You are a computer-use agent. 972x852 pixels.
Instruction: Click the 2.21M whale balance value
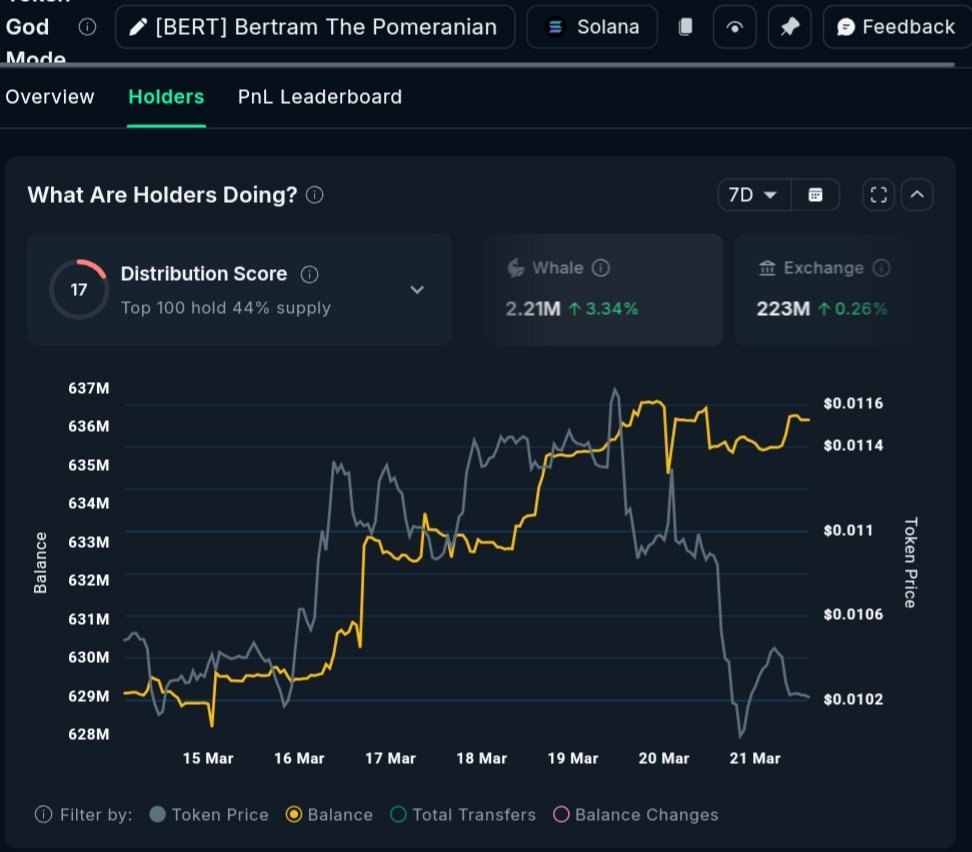533,309
